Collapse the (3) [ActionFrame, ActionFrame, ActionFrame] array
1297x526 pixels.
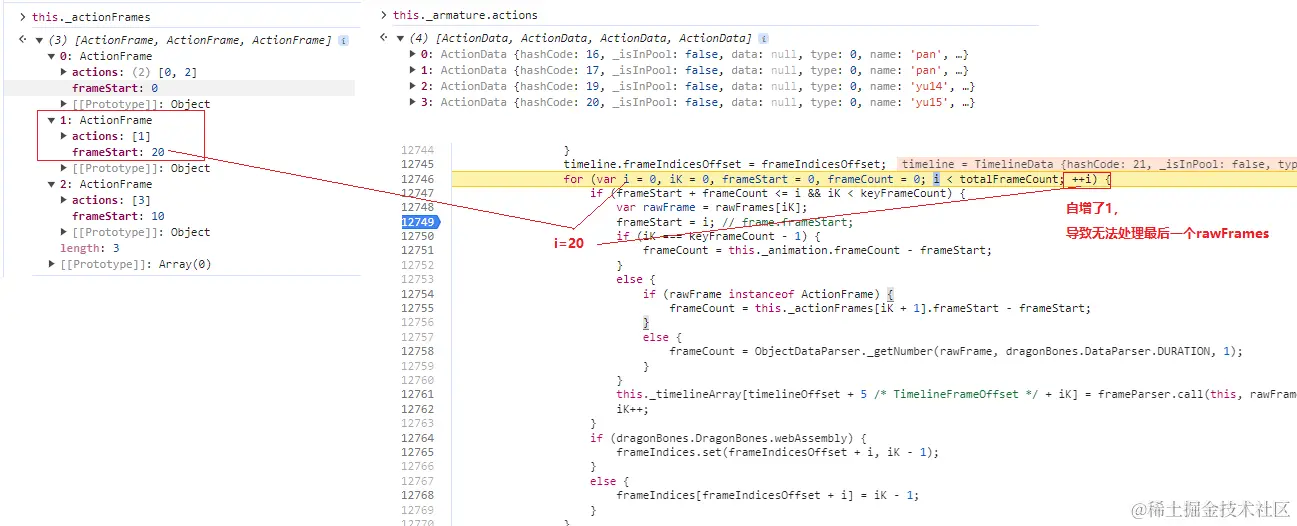click(39, 40)
